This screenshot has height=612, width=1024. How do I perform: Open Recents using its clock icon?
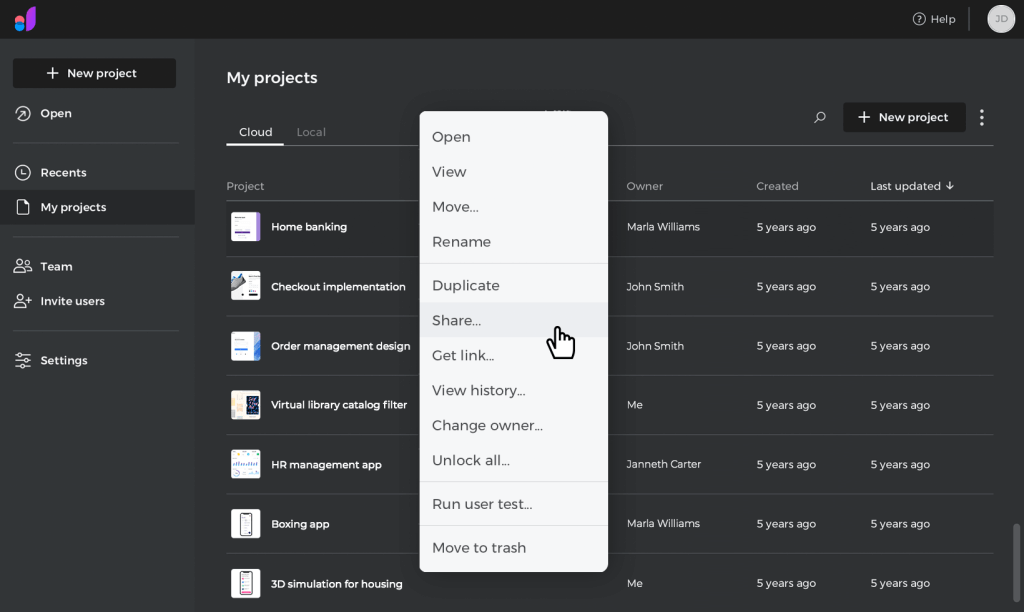coord(22,172)
